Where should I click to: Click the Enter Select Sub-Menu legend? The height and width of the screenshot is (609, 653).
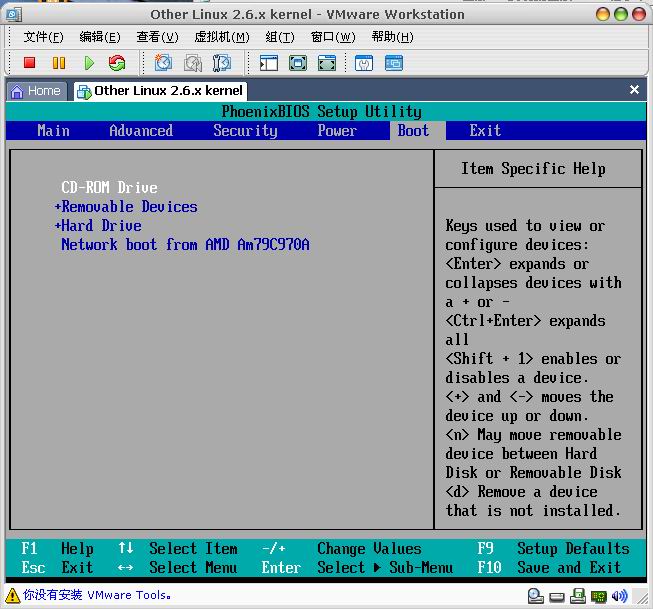(x=357, y=568)
